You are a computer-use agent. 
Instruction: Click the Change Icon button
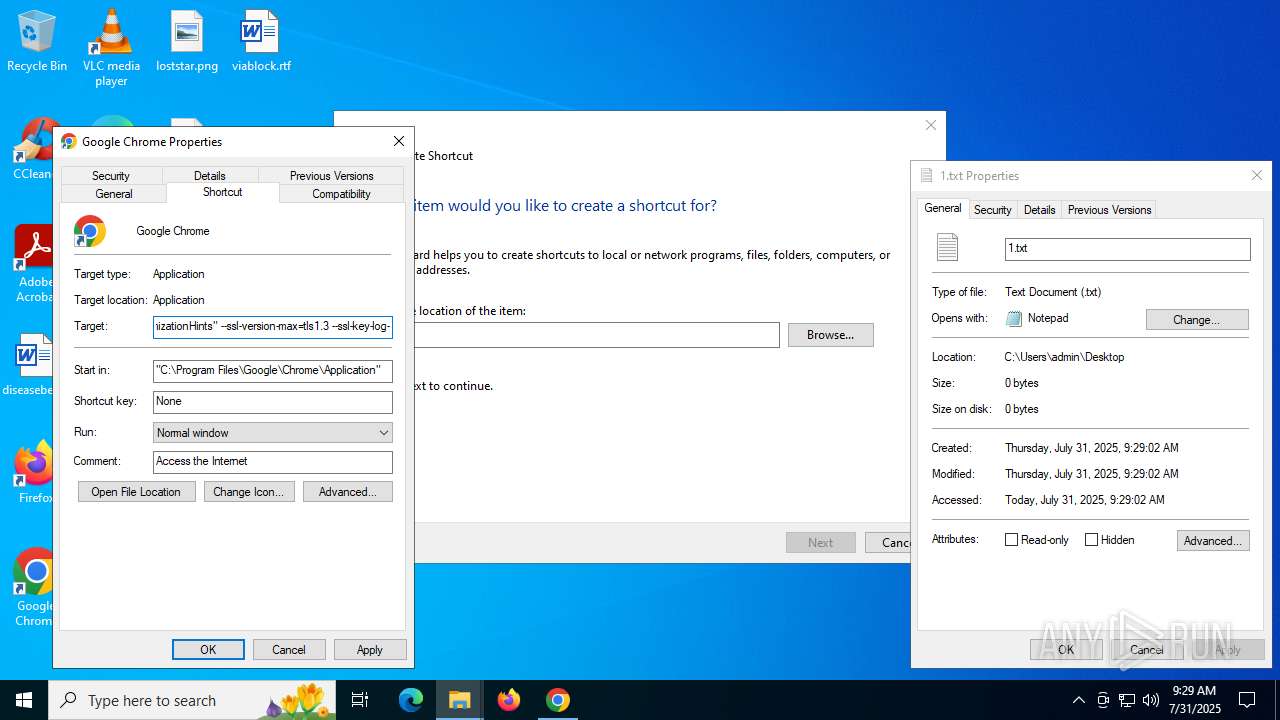(248, 492)
